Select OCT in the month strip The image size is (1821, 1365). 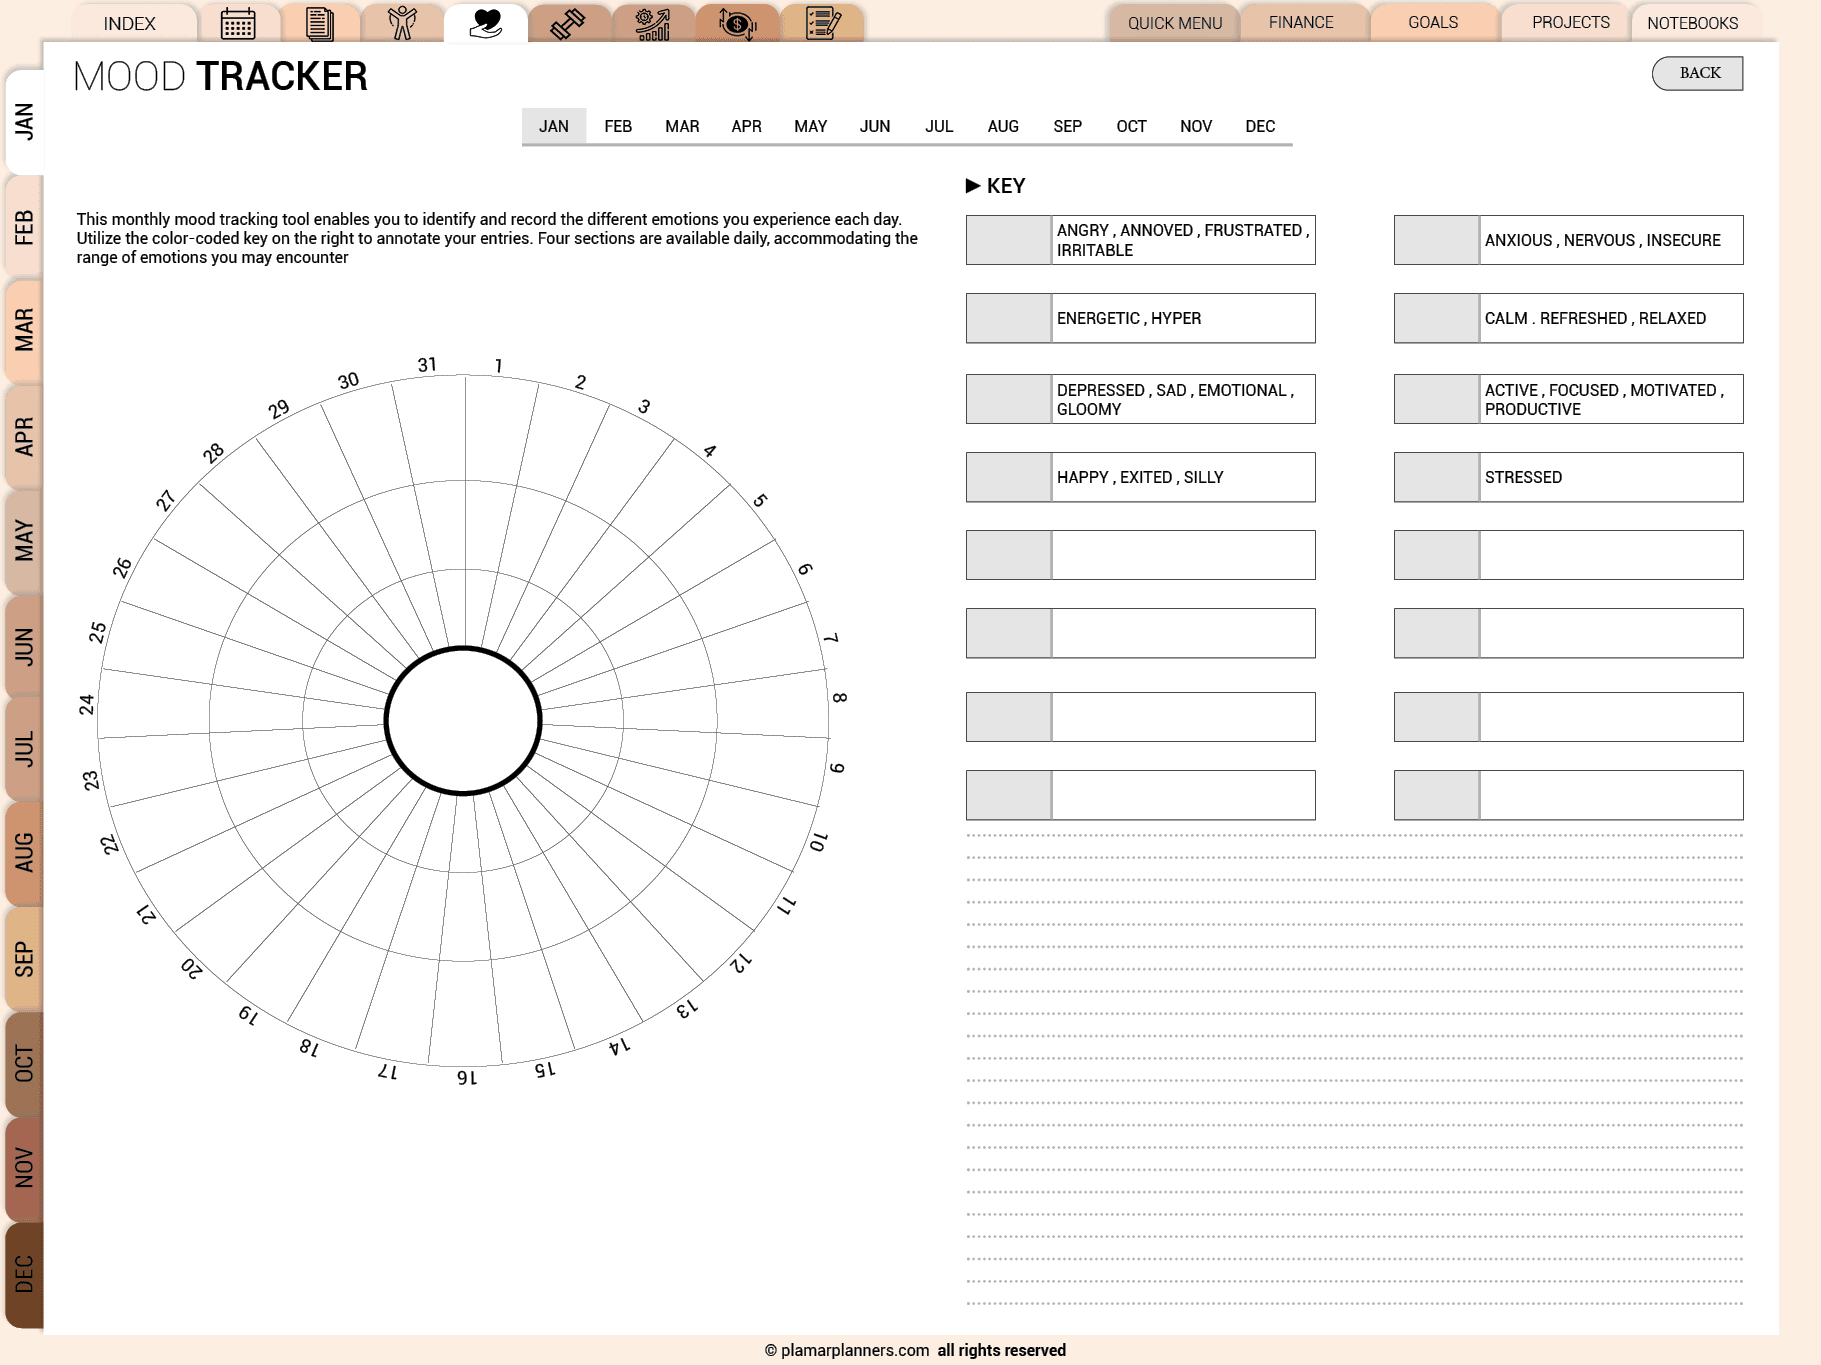coord(1131,126)
